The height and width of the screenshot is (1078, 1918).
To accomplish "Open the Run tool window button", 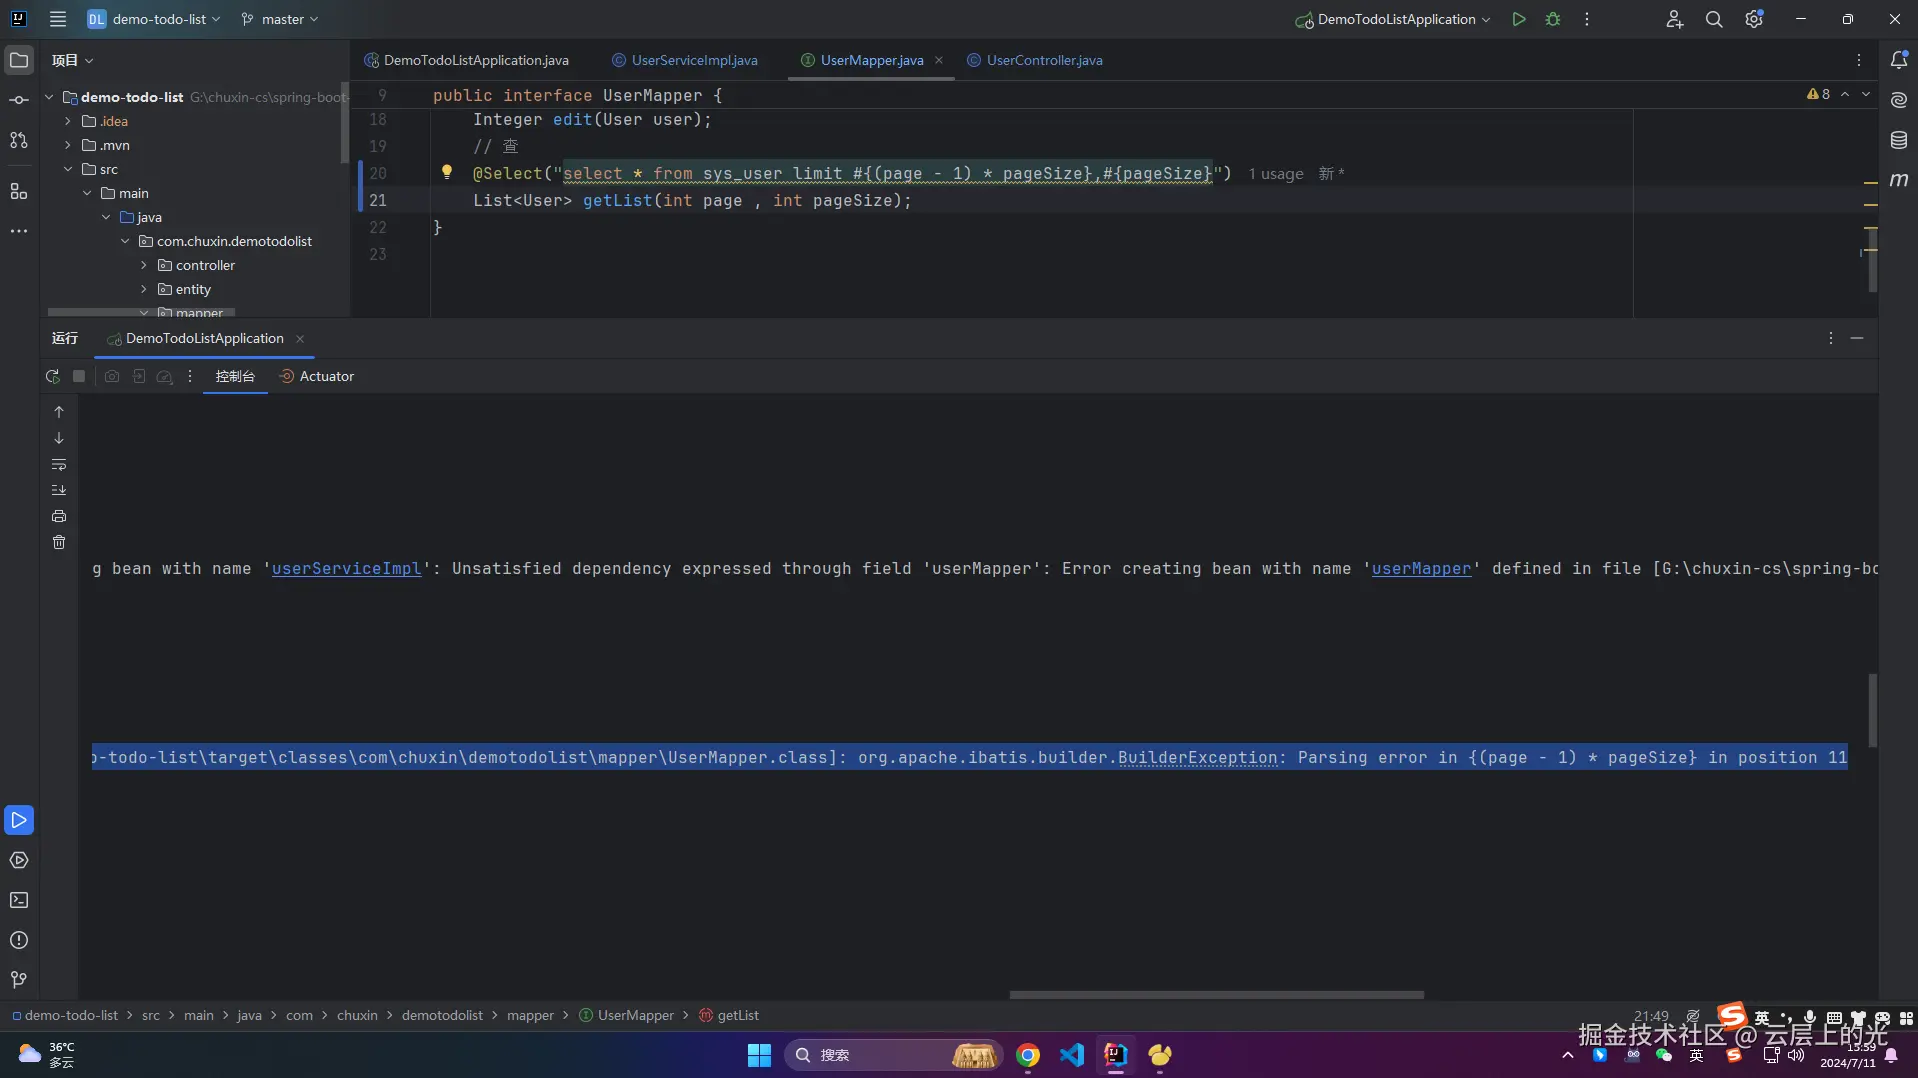I will (19, 820).
